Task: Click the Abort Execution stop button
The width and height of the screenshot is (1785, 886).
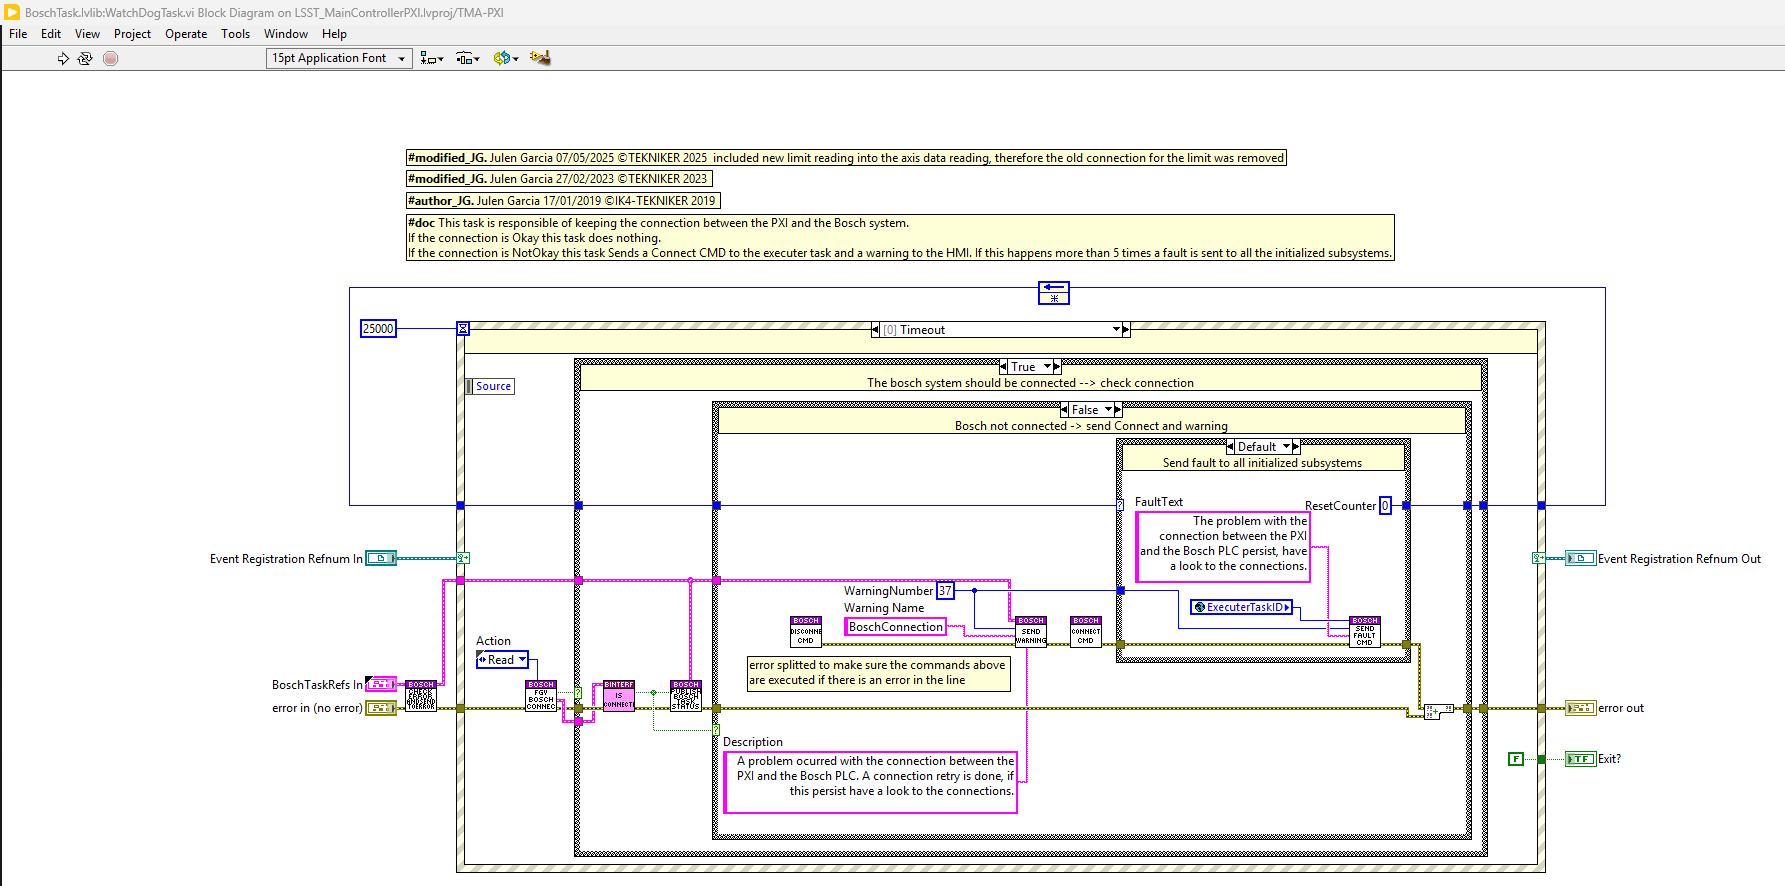Action: tap(111, 59)
